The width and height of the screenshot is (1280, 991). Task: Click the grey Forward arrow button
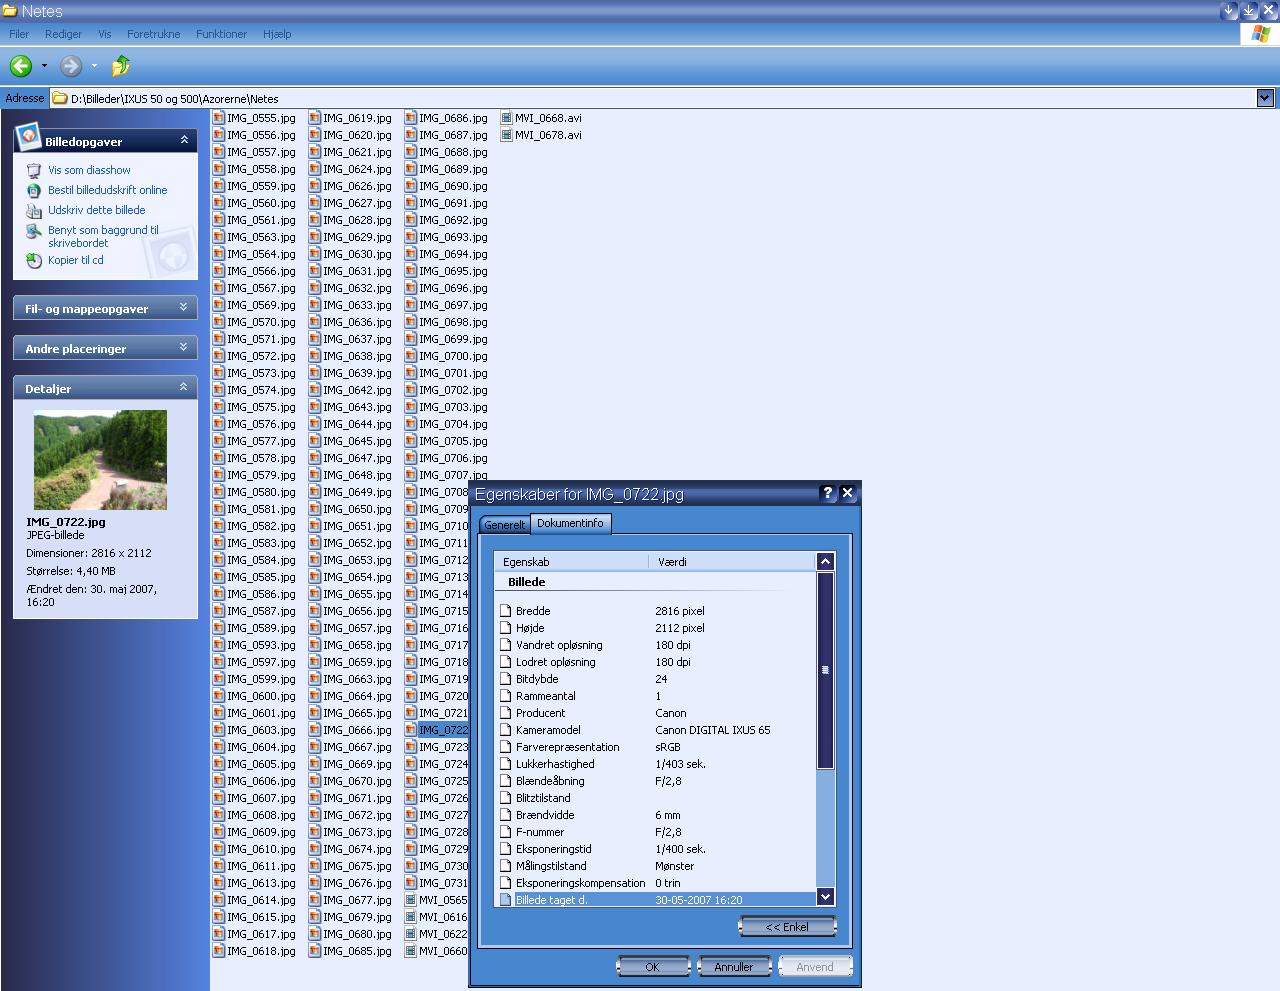71,66
